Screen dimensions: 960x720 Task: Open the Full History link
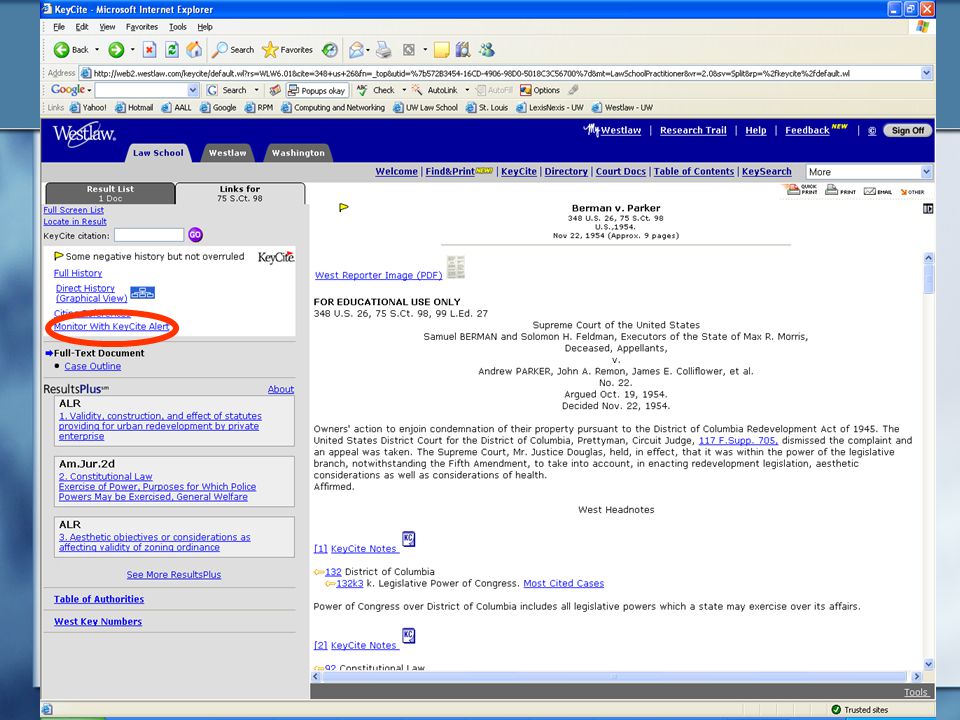78,273
